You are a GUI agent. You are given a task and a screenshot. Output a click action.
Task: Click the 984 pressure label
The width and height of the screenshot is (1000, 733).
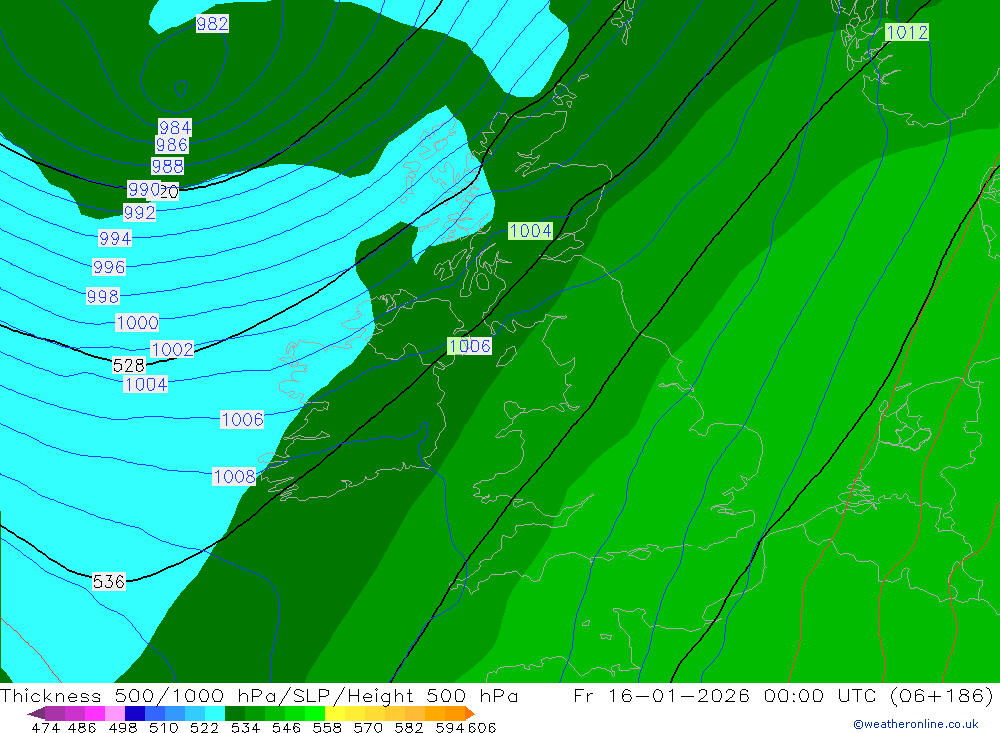coord(175,128)
